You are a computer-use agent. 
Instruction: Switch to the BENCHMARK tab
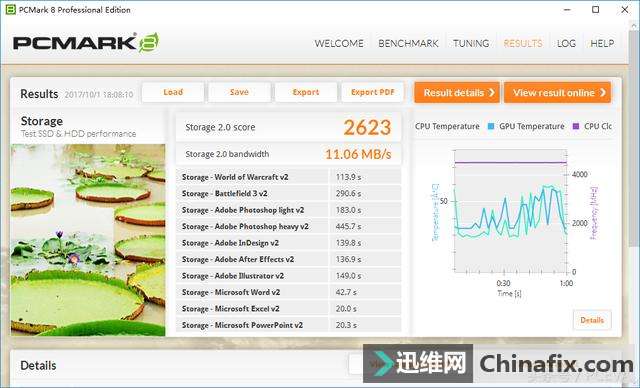[x=408, y=43]
